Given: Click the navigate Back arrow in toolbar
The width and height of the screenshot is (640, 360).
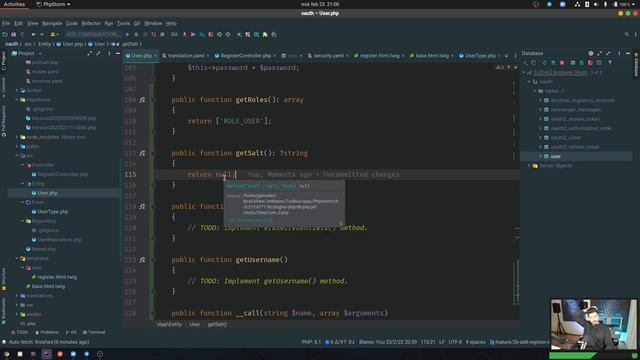Looking at the screenshot, I should [x=33, y=34].
